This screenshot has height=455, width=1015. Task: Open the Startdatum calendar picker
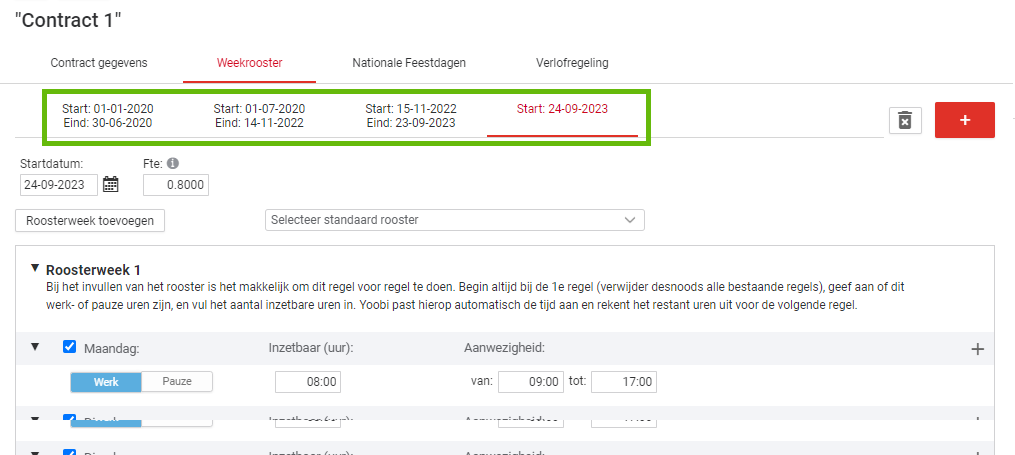coord(111,184)
